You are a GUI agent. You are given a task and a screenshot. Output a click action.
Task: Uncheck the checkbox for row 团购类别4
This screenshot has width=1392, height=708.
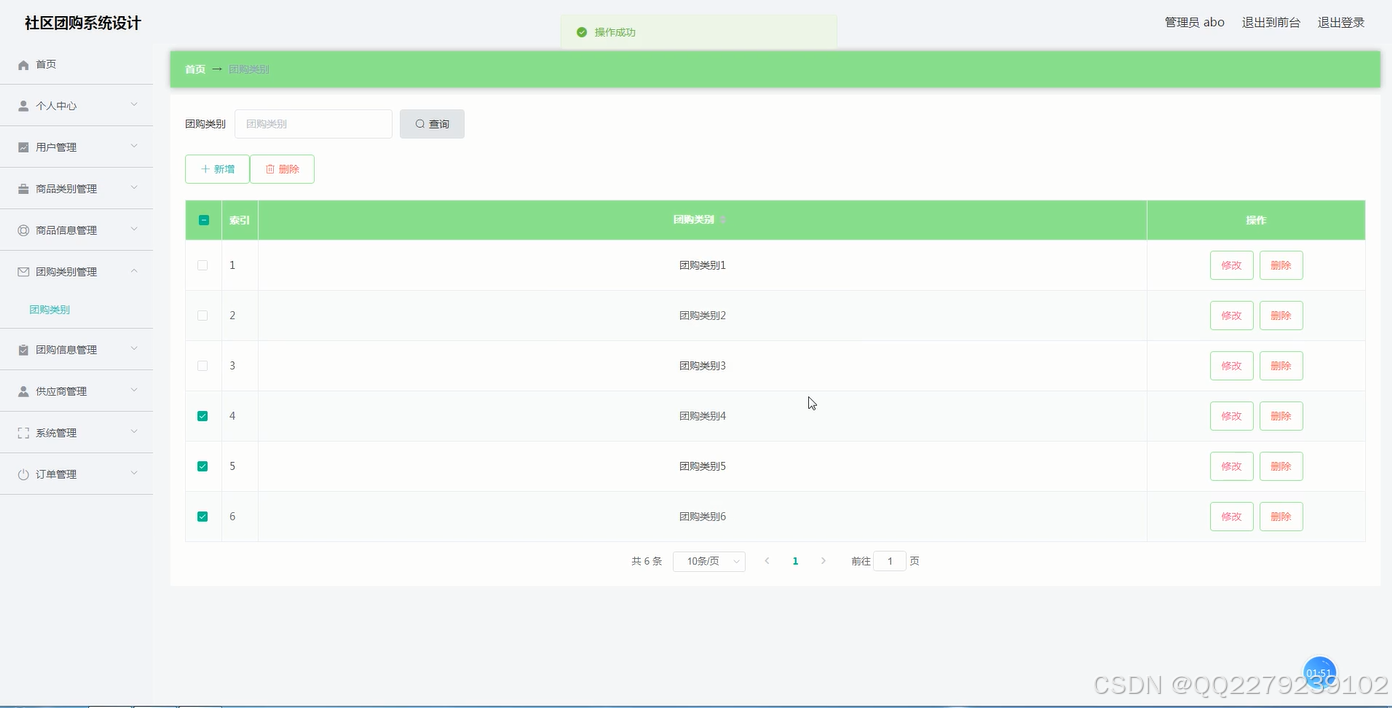[203, 415]
